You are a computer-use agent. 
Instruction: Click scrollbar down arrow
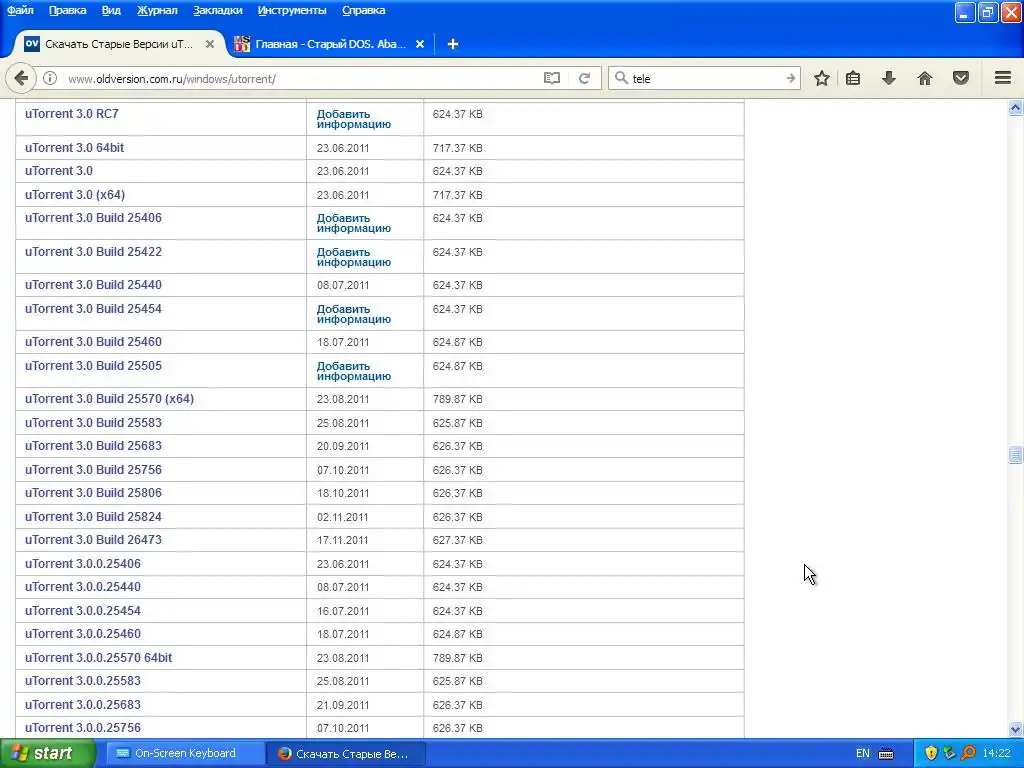(1015, 729)
